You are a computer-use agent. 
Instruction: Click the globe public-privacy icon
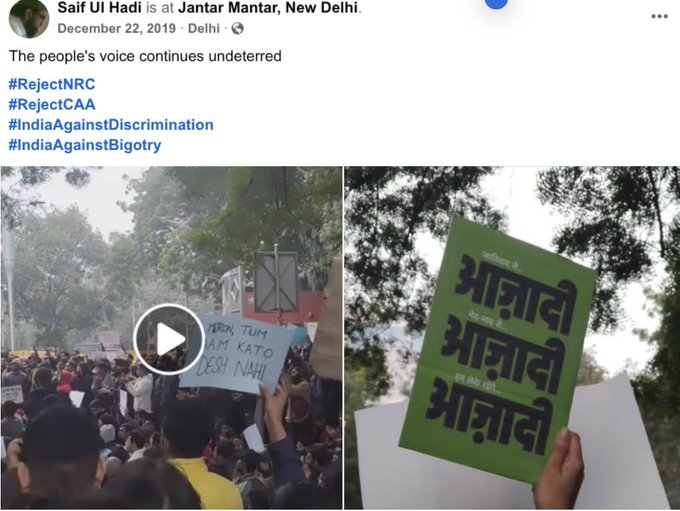(x=238, y=29)
